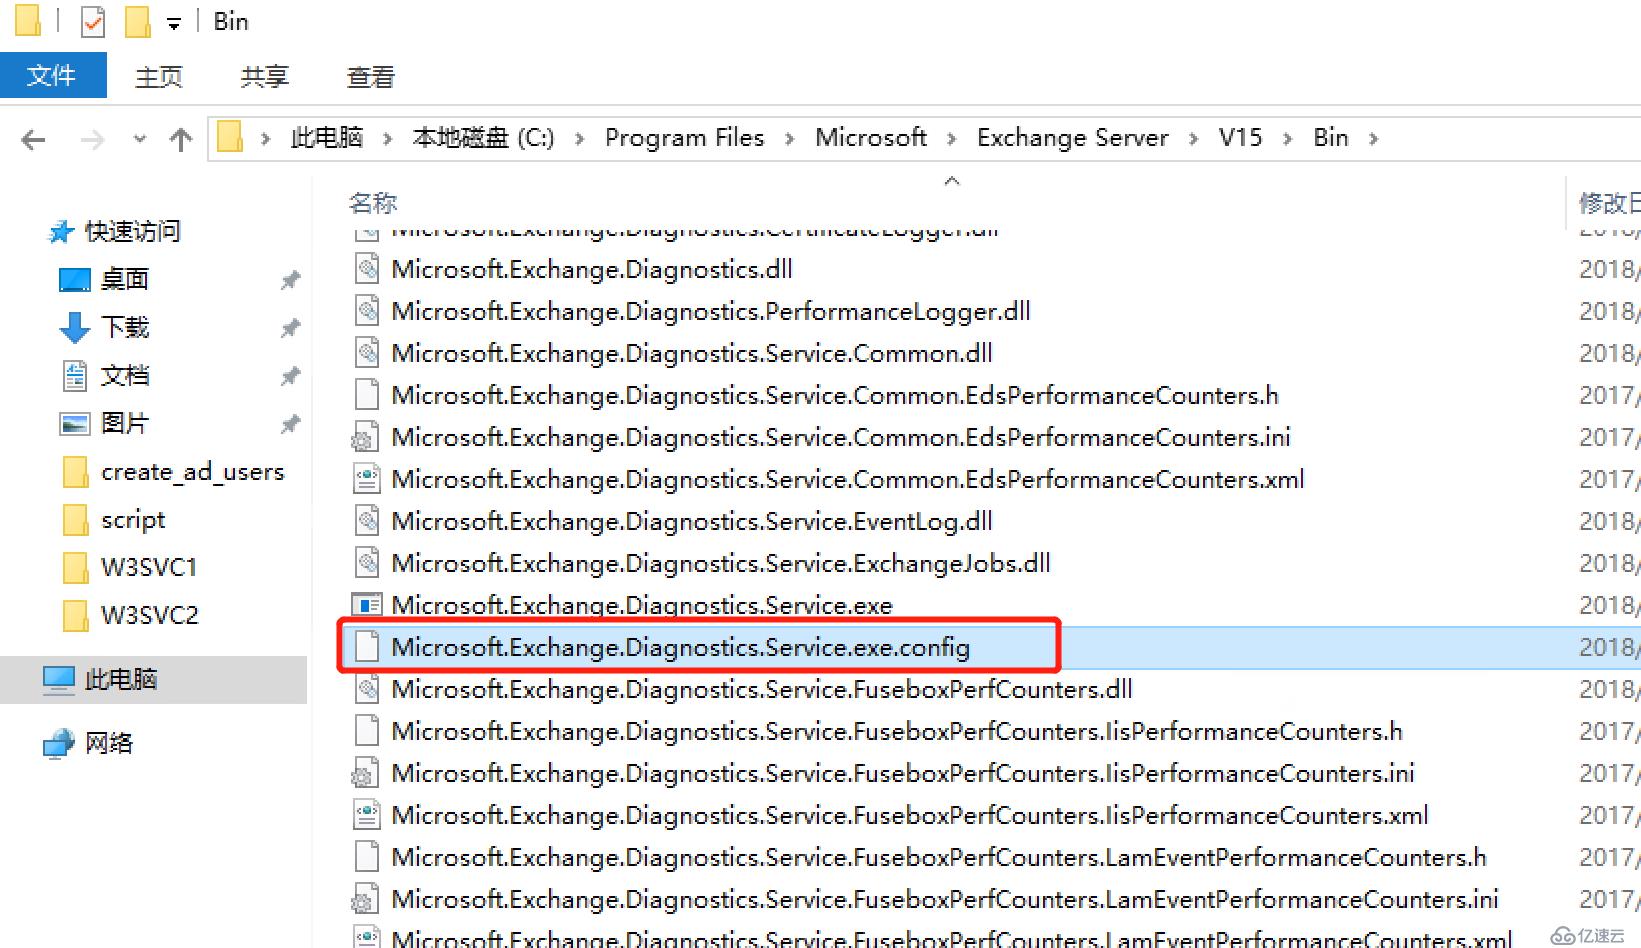Click the Common.EdsPerformanceCounters.xml file icon

tap(367, 479)
